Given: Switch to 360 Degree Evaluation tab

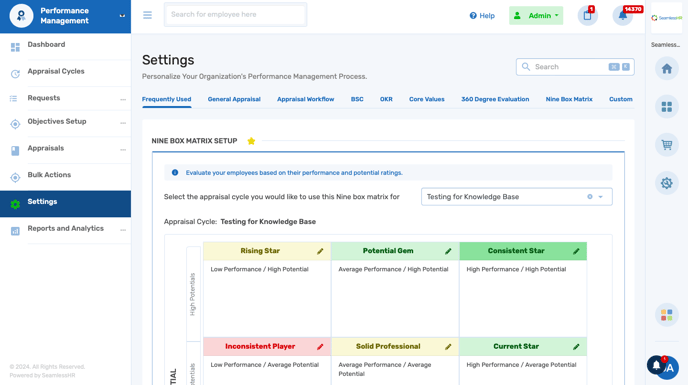Looking at the screenshot, I should (495, 99).
